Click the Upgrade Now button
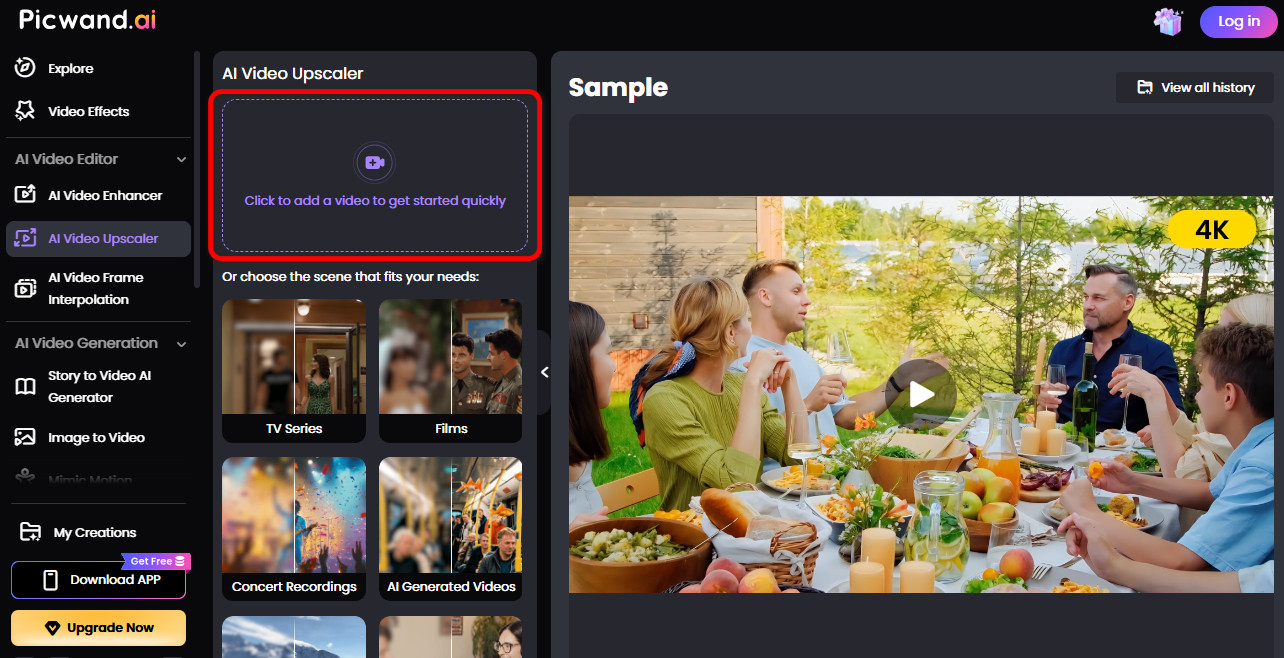This screenshot has width=1284, height=658. (98, 628)
